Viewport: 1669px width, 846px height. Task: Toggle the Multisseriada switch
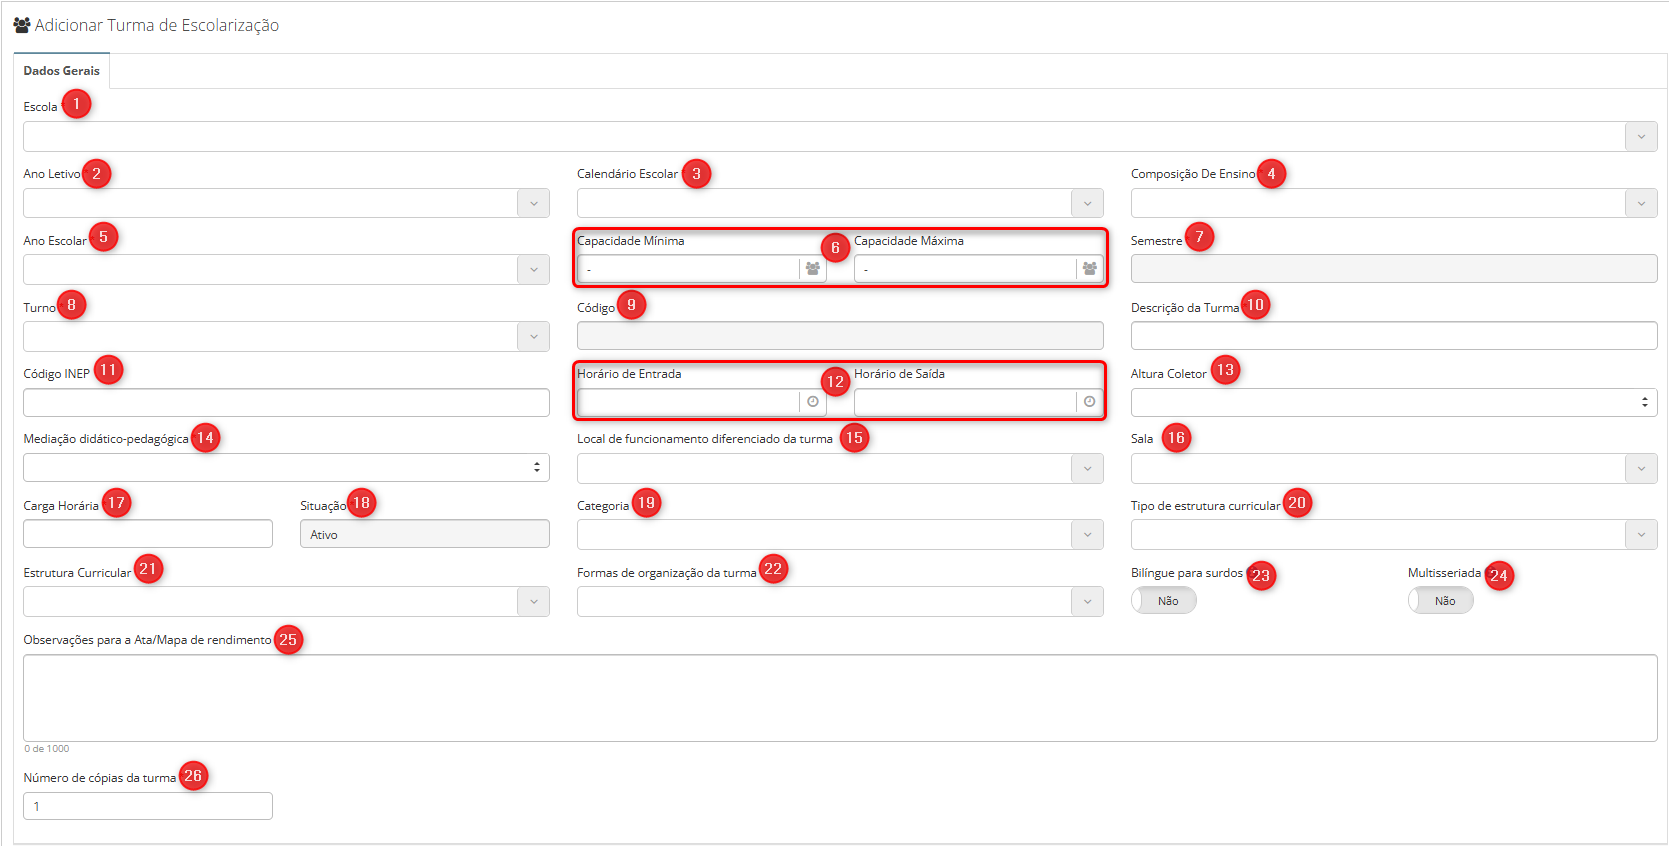click(1441, 601)
